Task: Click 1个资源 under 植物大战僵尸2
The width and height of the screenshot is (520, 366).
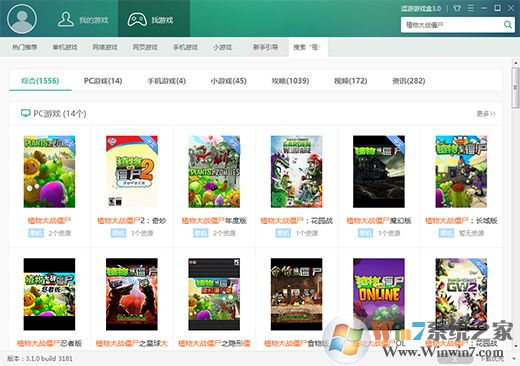Action: (x=142, y=233)
